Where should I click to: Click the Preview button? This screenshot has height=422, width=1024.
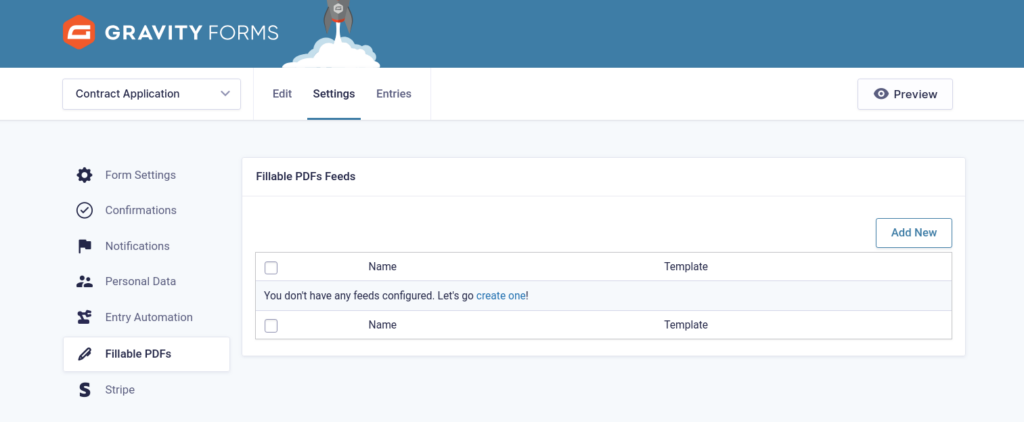(904, 94)
